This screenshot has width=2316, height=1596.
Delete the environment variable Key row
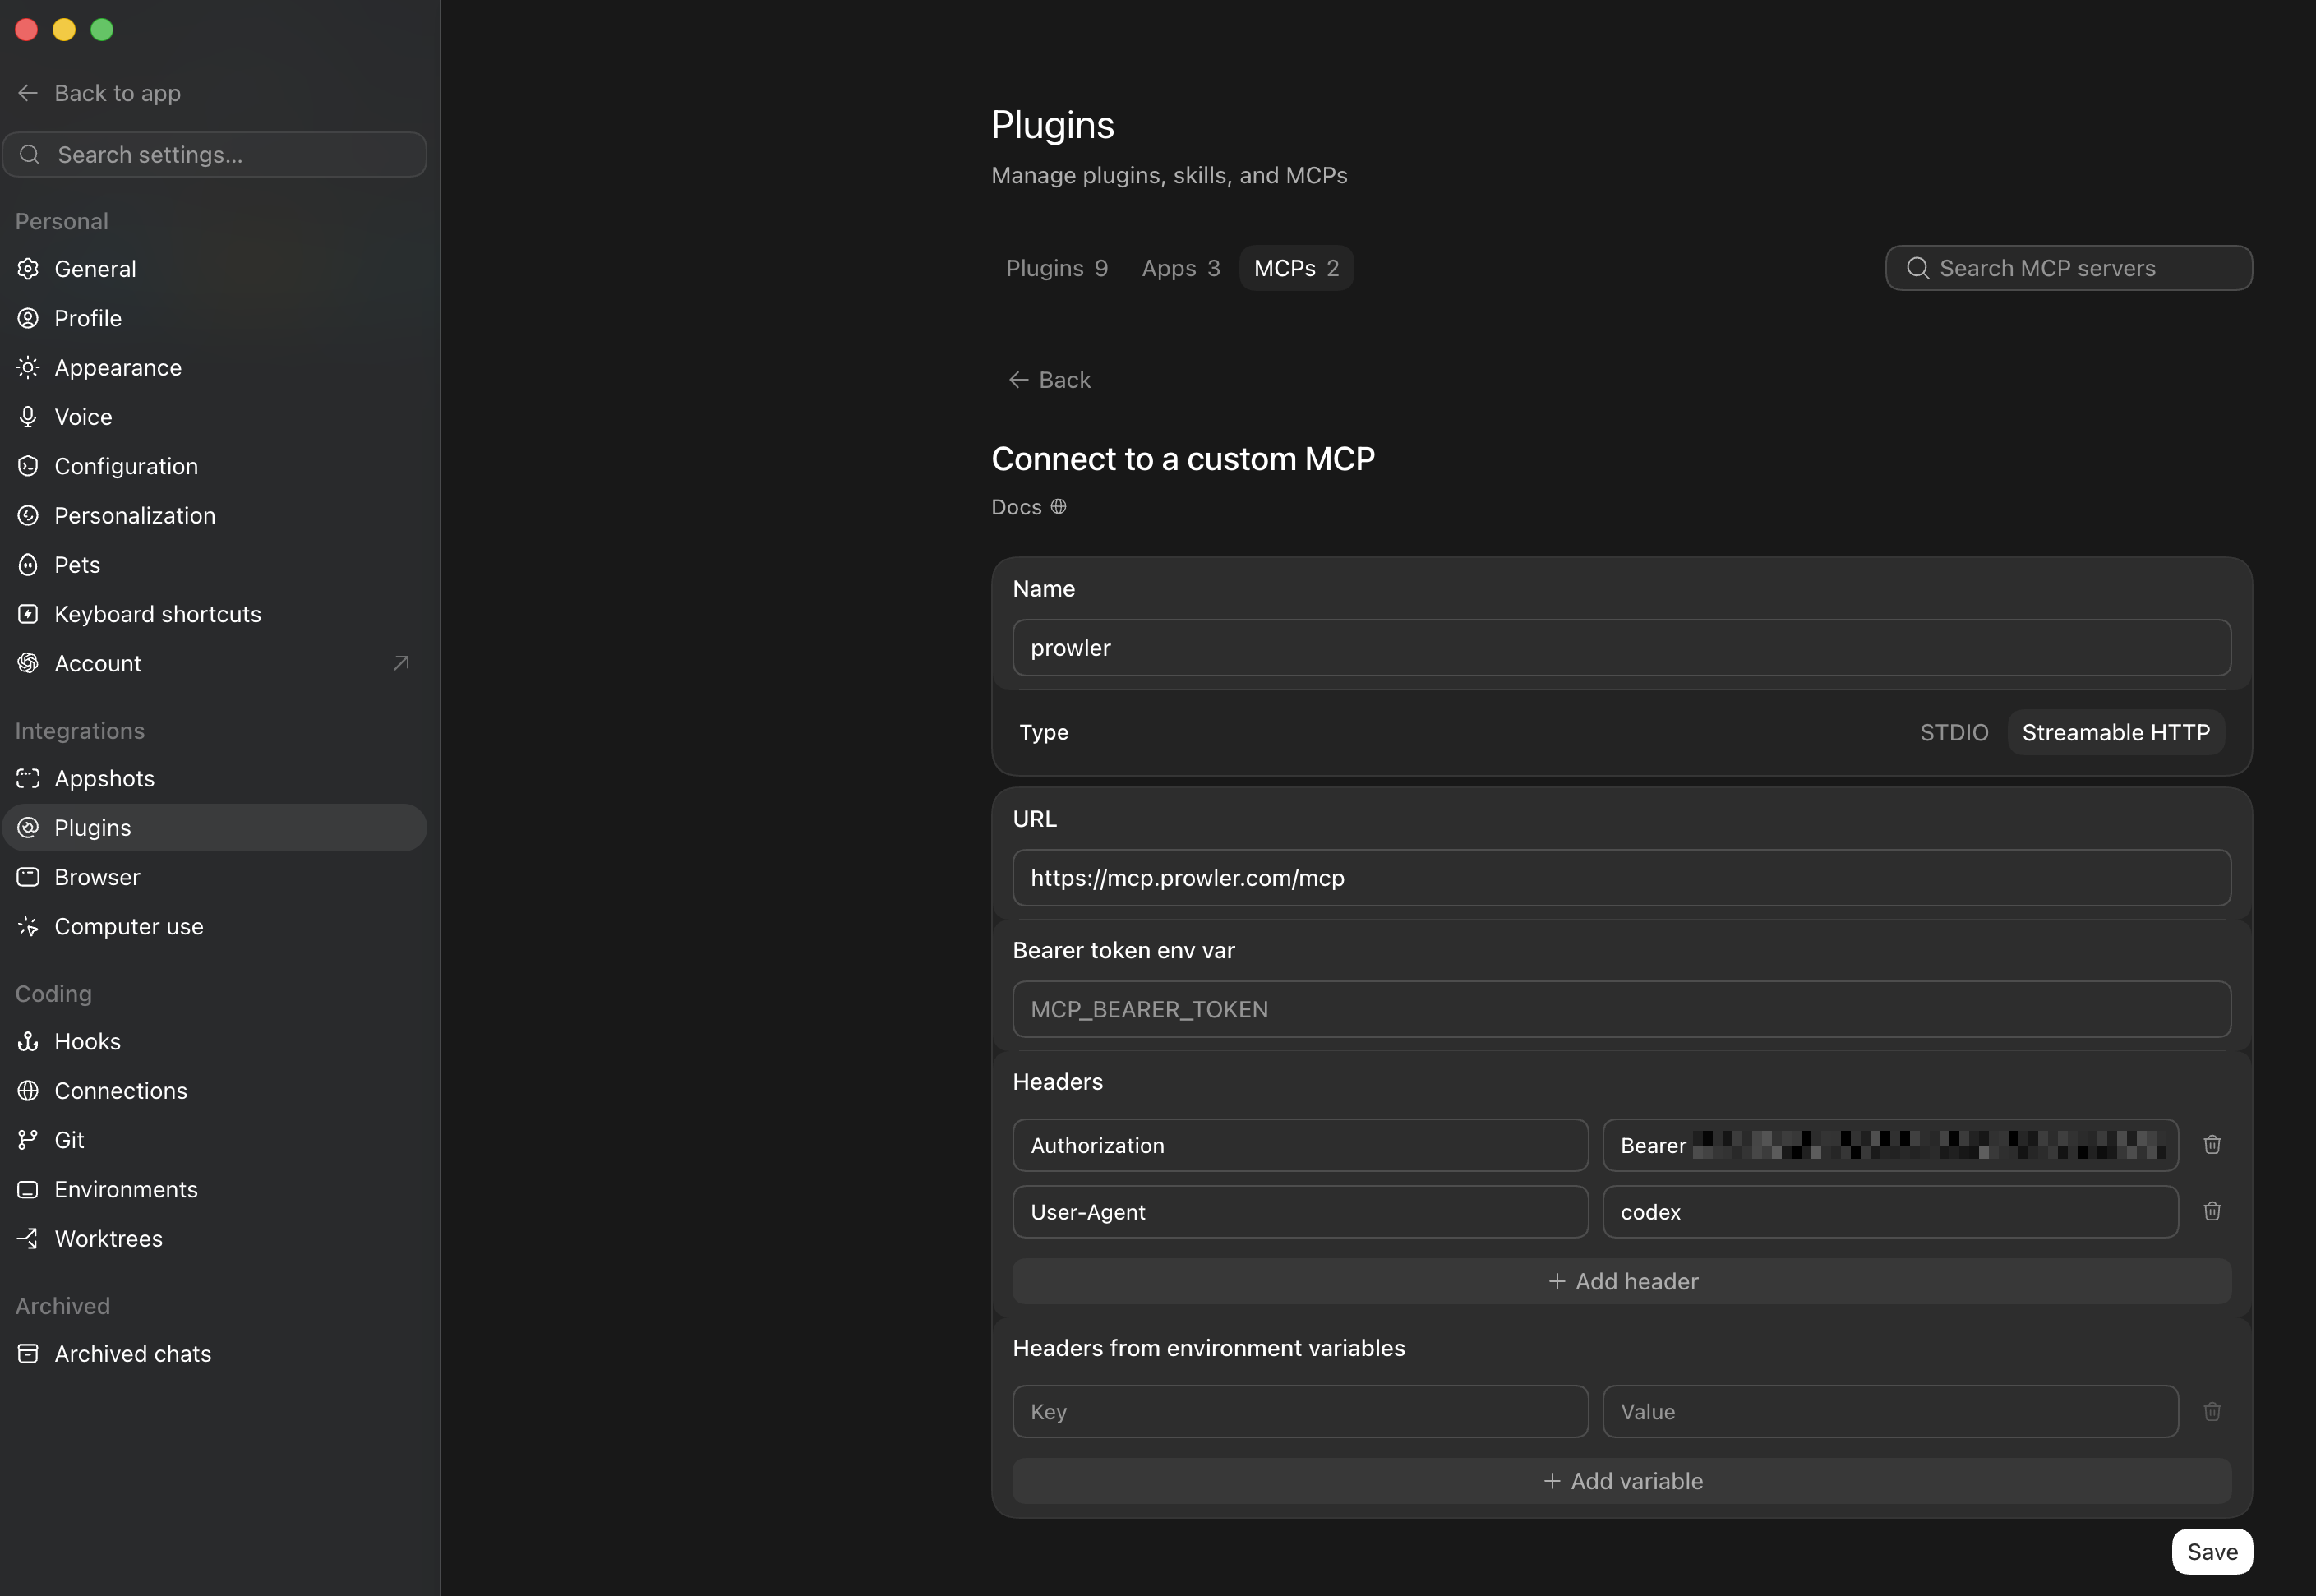point(2212,1412)
